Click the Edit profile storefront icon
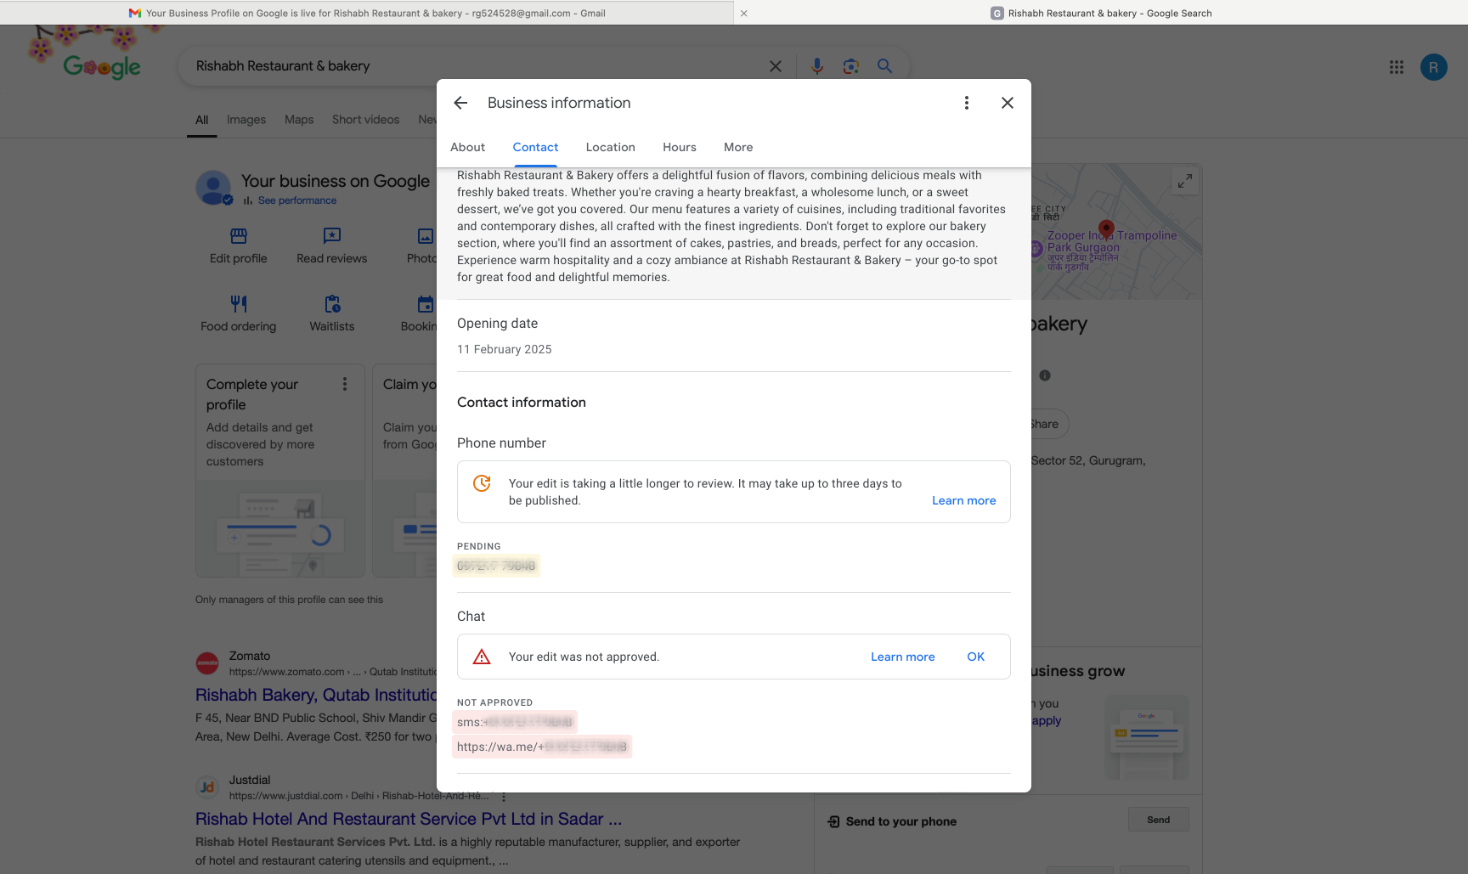The image size is (1468, 874). (238, 236)
